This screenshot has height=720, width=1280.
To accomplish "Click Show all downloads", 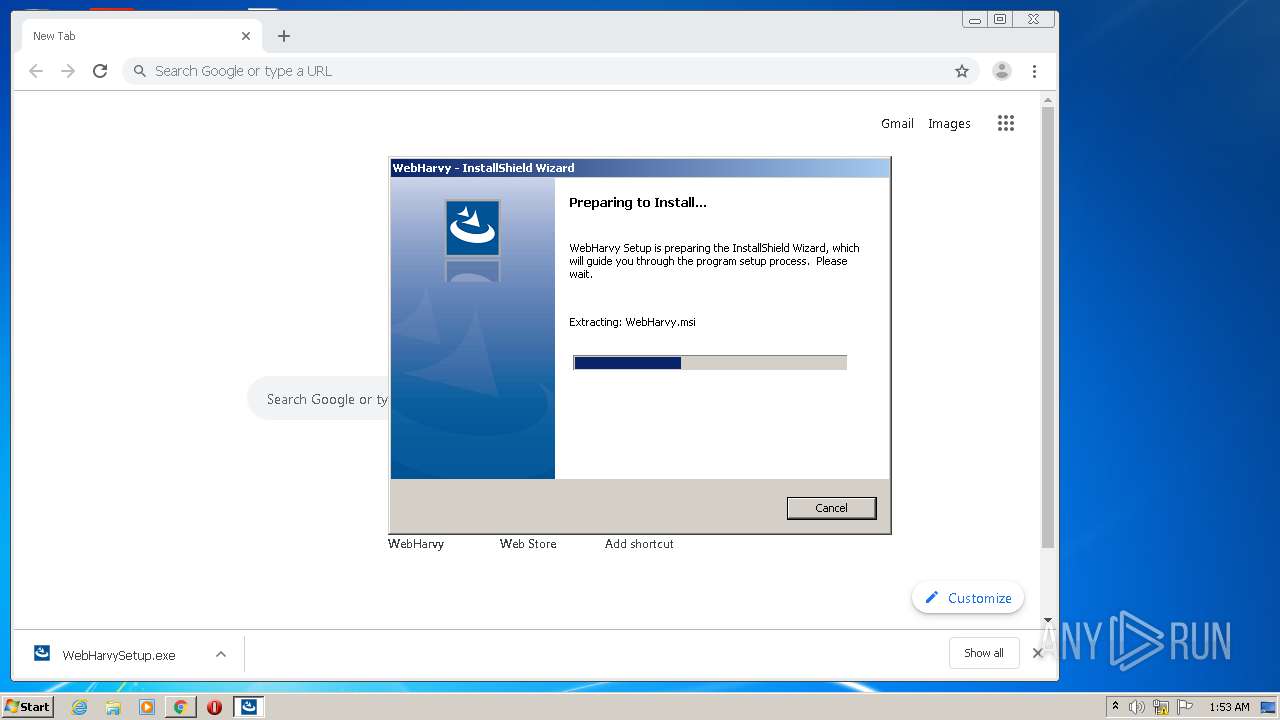I will [x=984, y=653].
